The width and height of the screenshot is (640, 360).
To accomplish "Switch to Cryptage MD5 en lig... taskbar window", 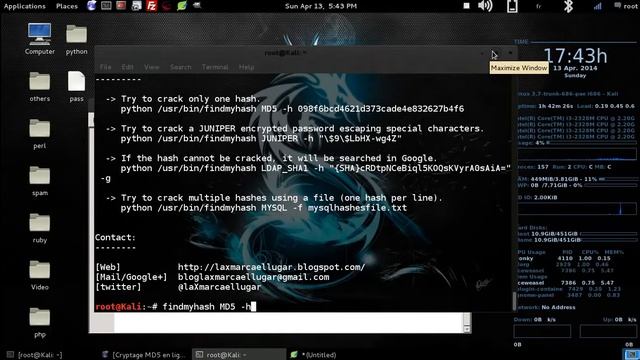I will point(144,355).
